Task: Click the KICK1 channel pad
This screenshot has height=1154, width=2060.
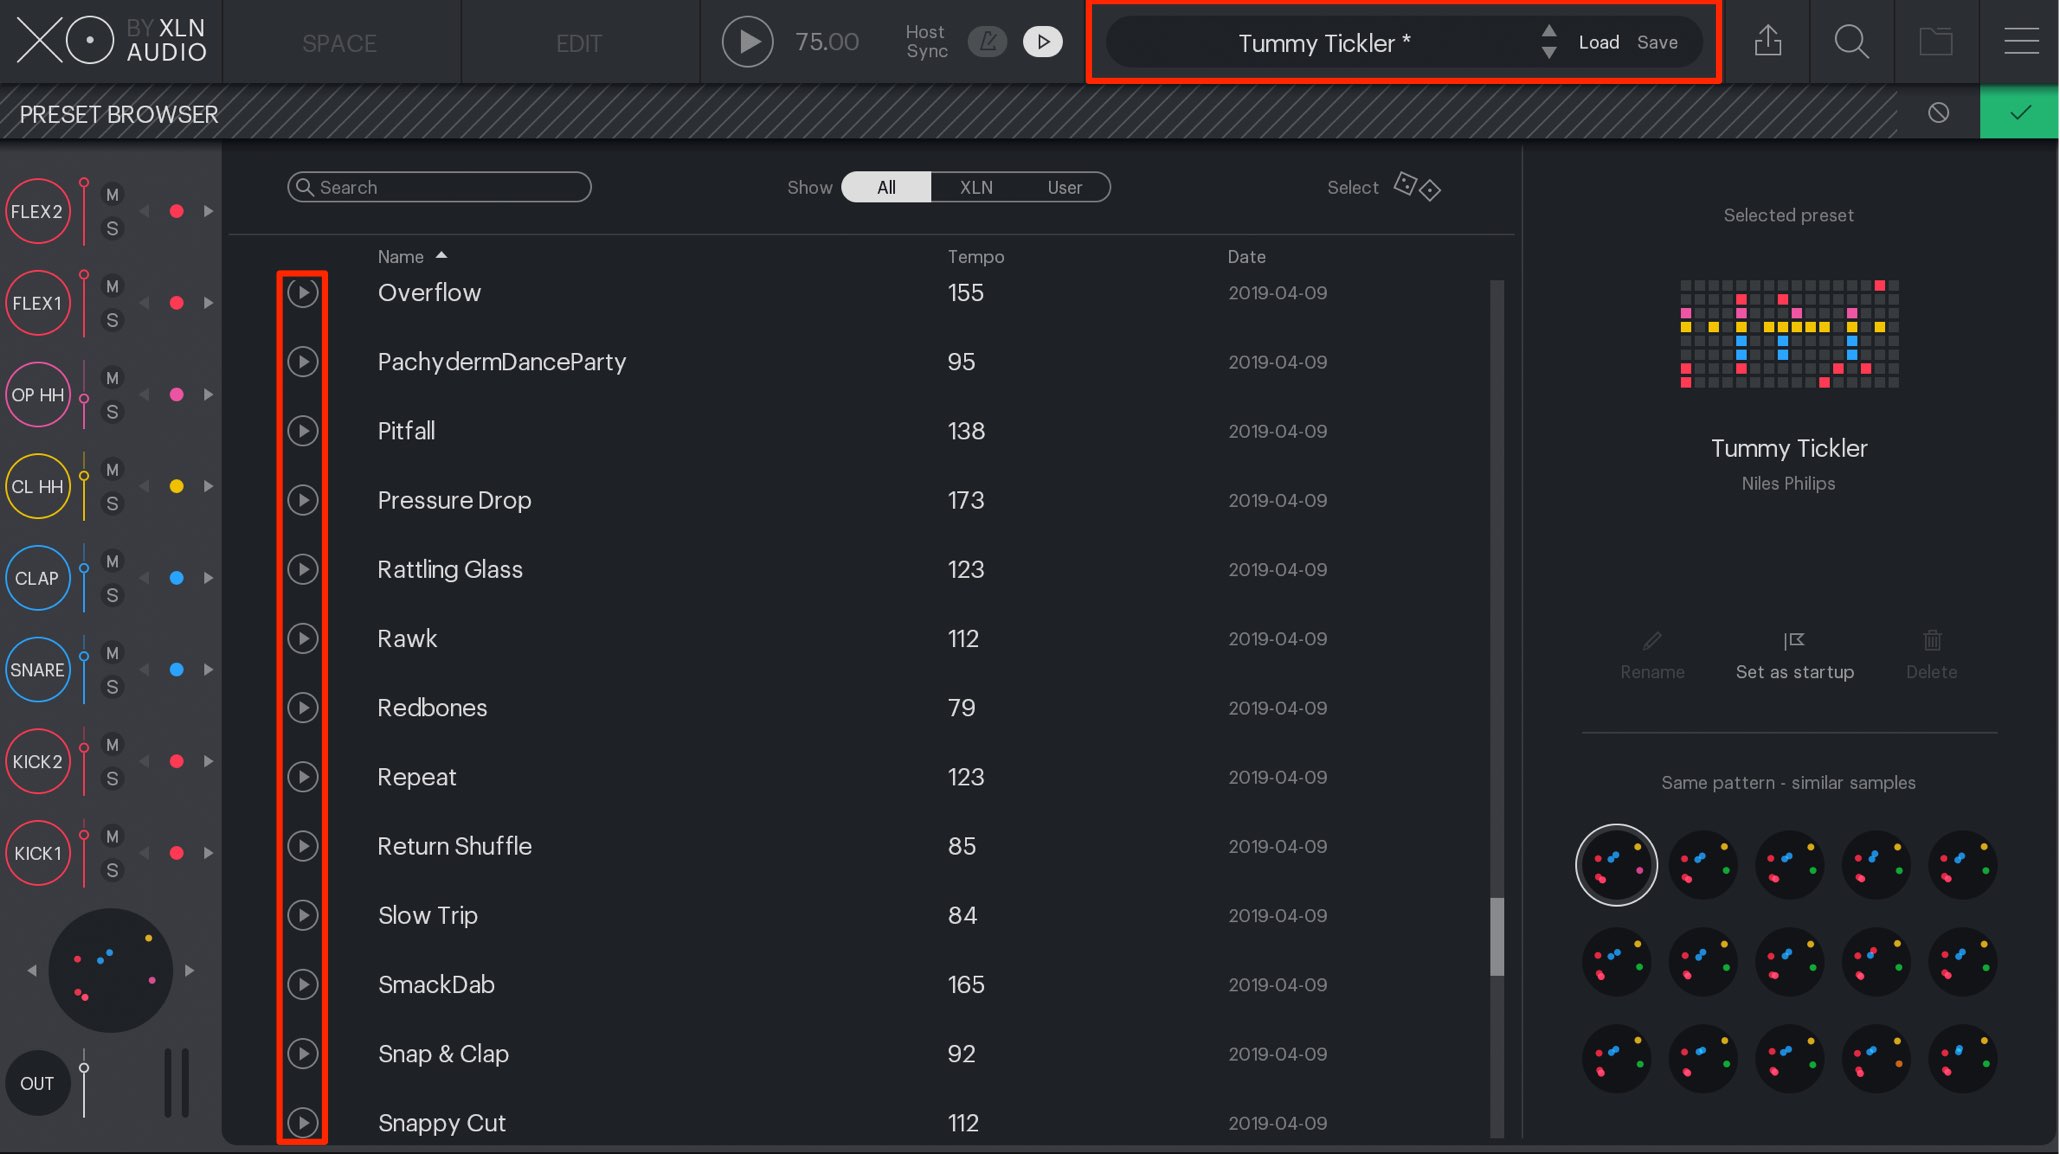Action: pyautogui.click(x=37, y=853)
